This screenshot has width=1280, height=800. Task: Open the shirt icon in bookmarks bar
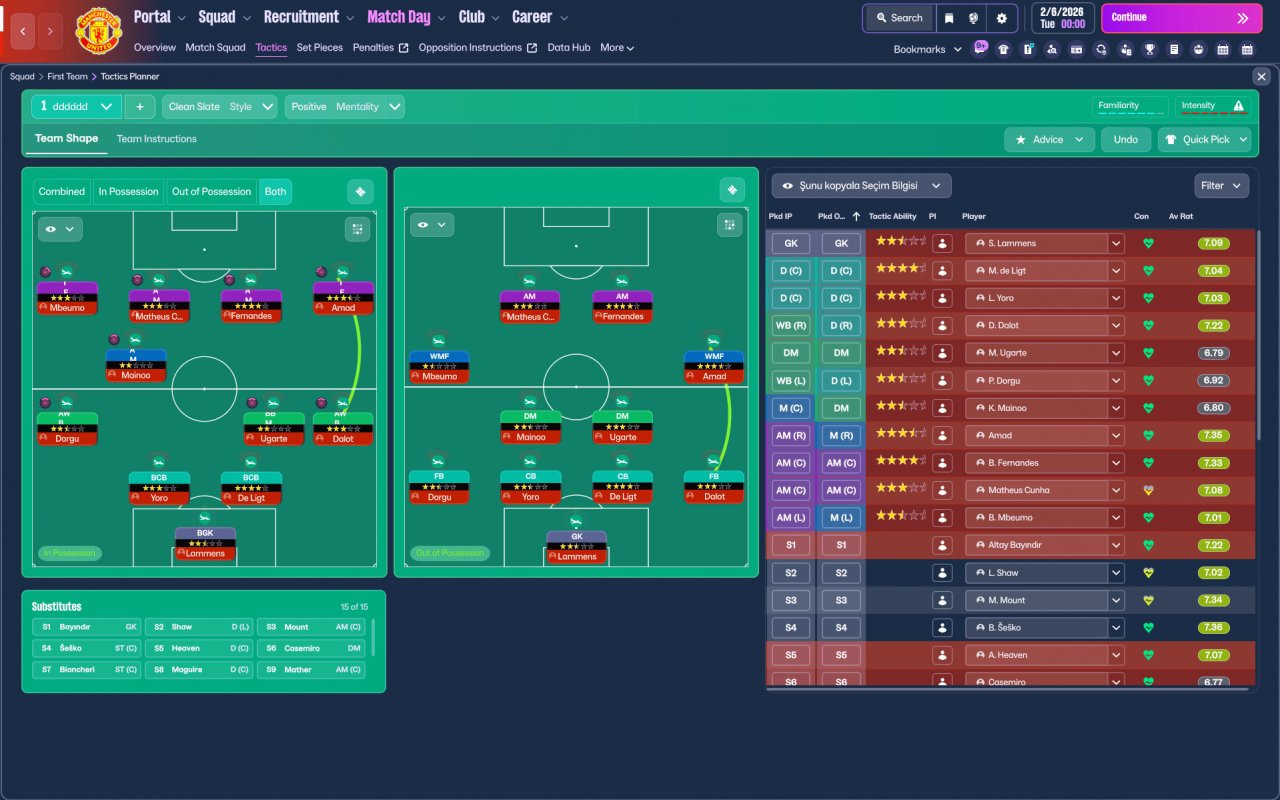click(1003, 49)
